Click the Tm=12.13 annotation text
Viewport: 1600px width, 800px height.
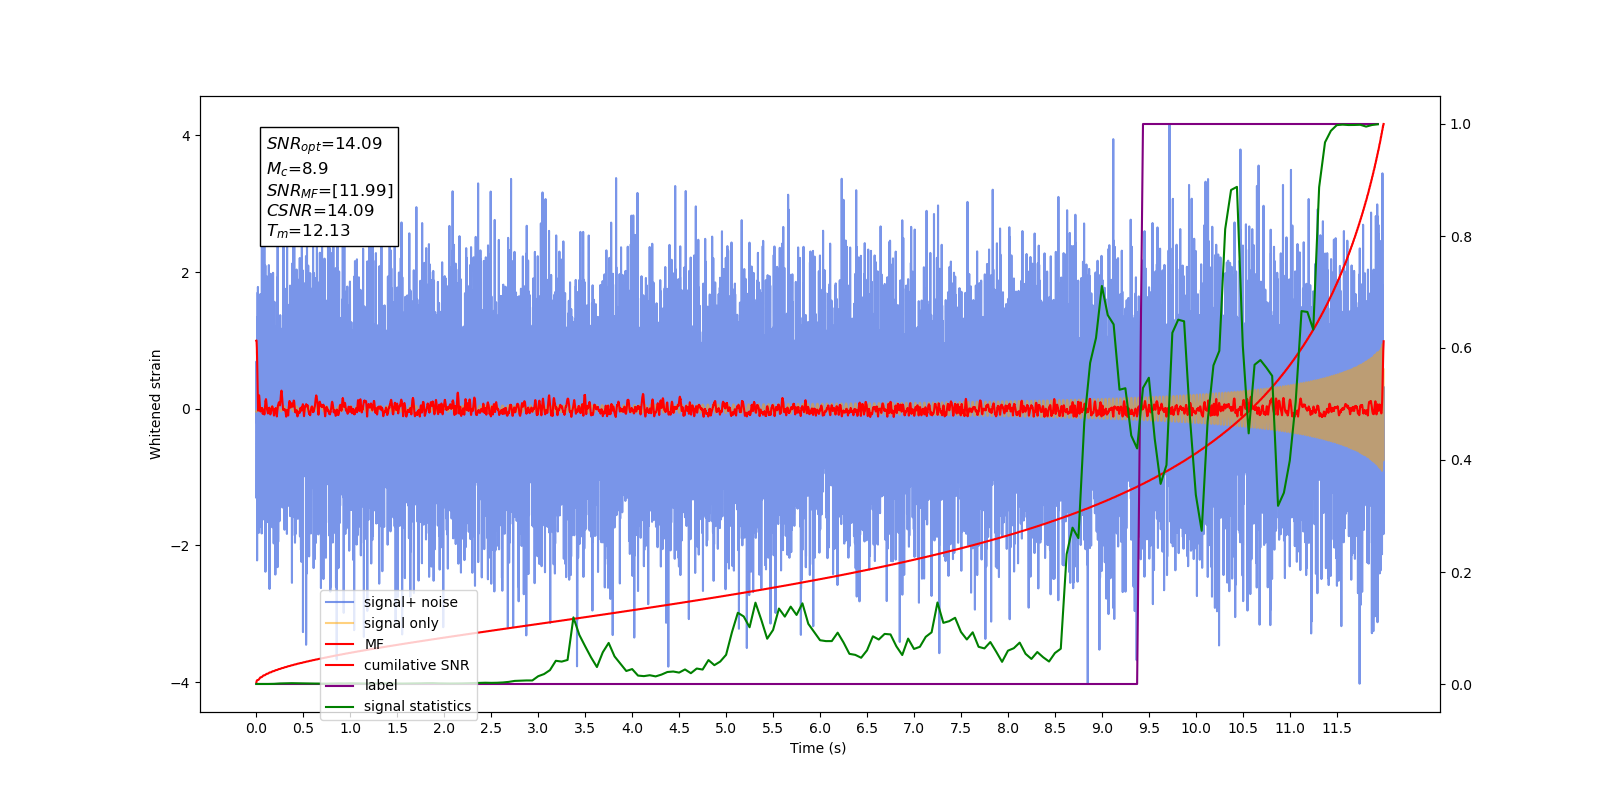click(x=308, y=231)
